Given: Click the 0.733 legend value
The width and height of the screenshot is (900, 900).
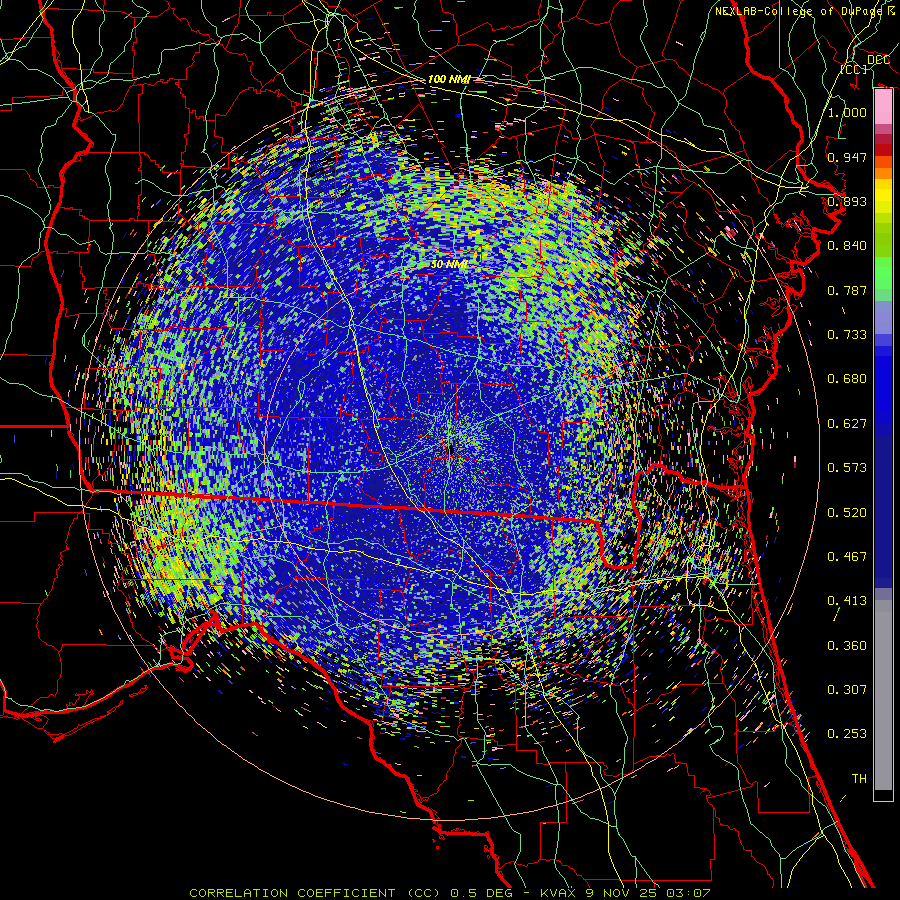Looking at the screenshot, I should [x=847, y=335].
